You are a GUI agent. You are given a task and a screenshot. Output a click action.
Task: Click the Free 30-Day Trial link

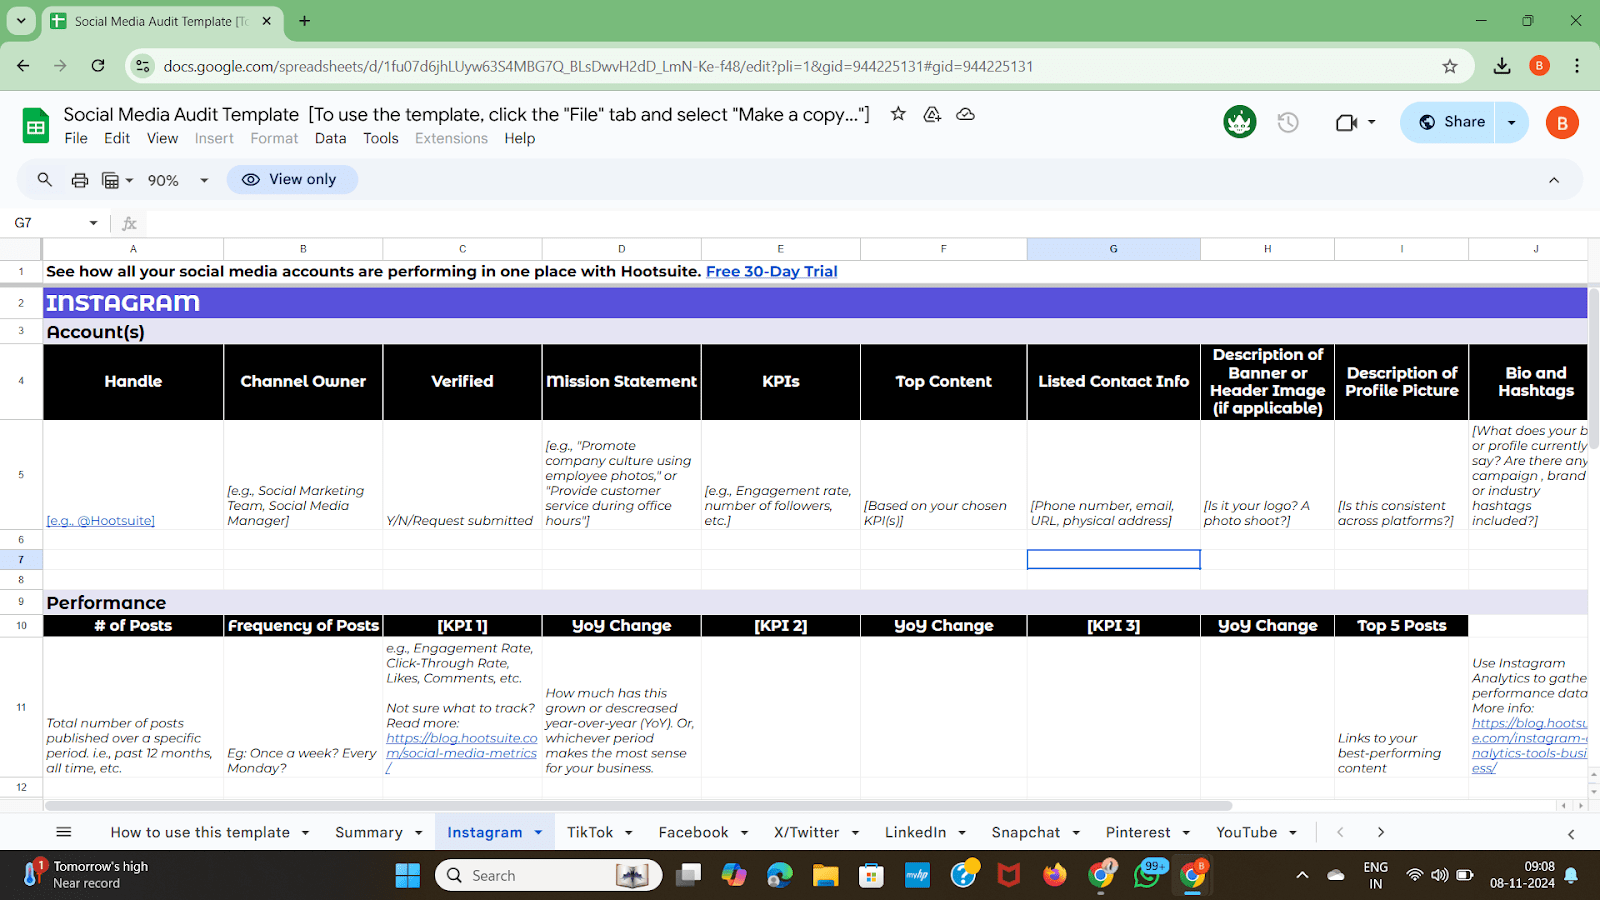pos(771,271)
